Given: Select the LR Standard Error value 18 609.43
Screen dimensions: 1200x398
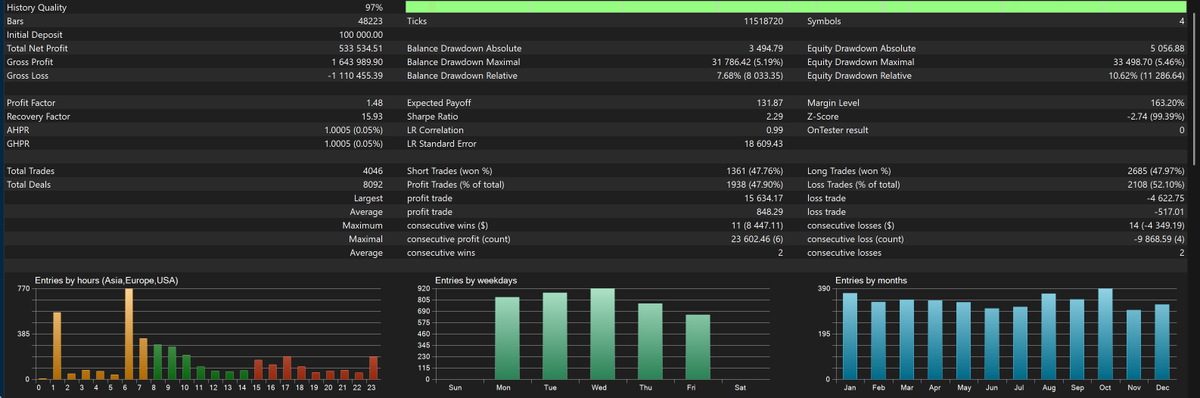Looking at the screenshot, I should (x=764, y=144).
